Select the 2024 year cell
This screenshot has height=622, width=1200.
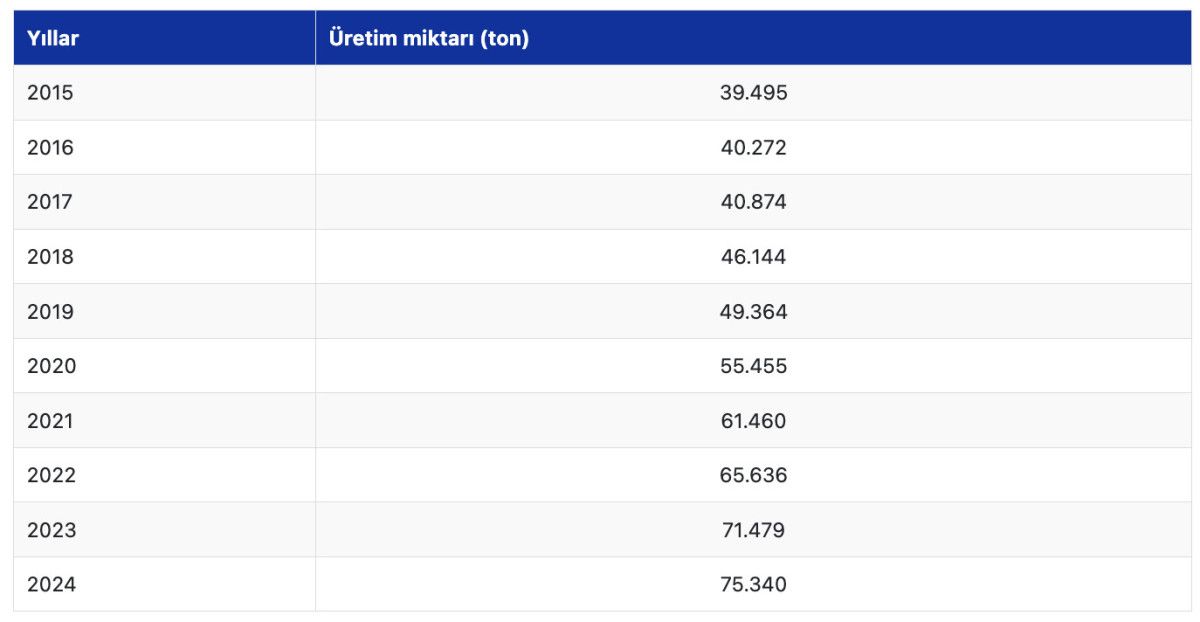click(52, 585)
